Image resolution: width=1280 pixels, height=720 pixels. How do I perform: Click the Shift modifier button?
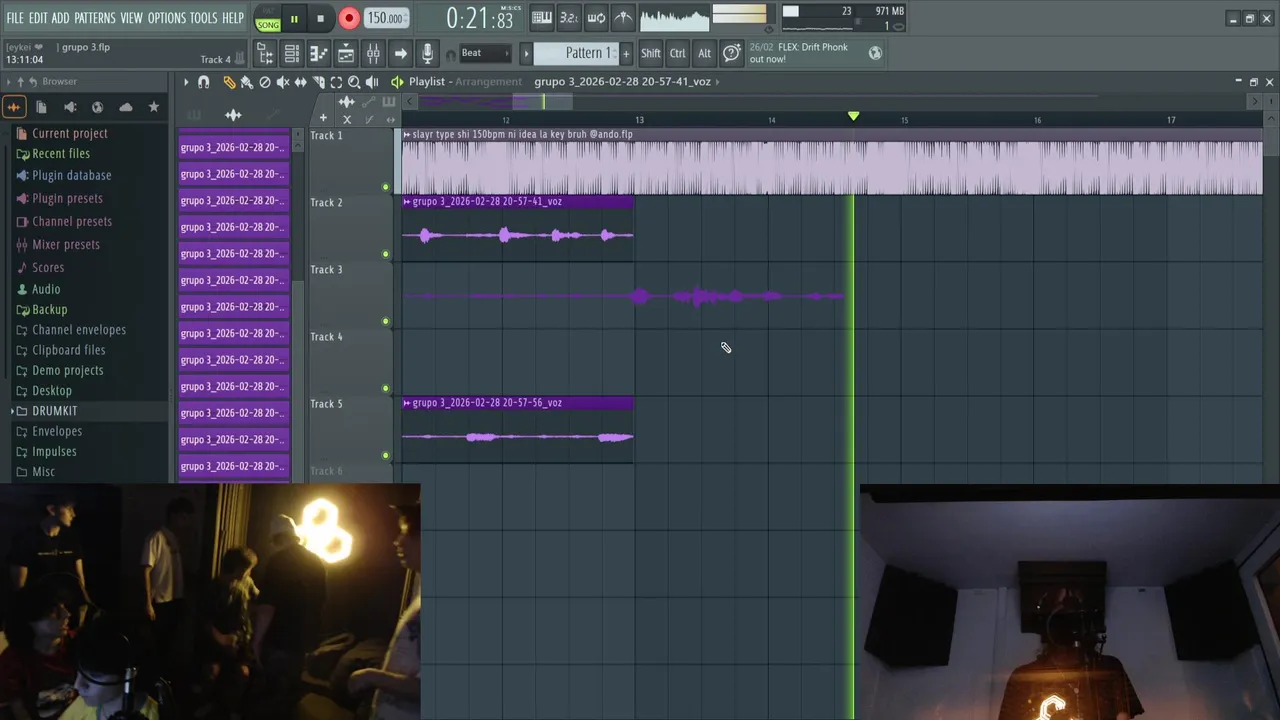[651, 53]
